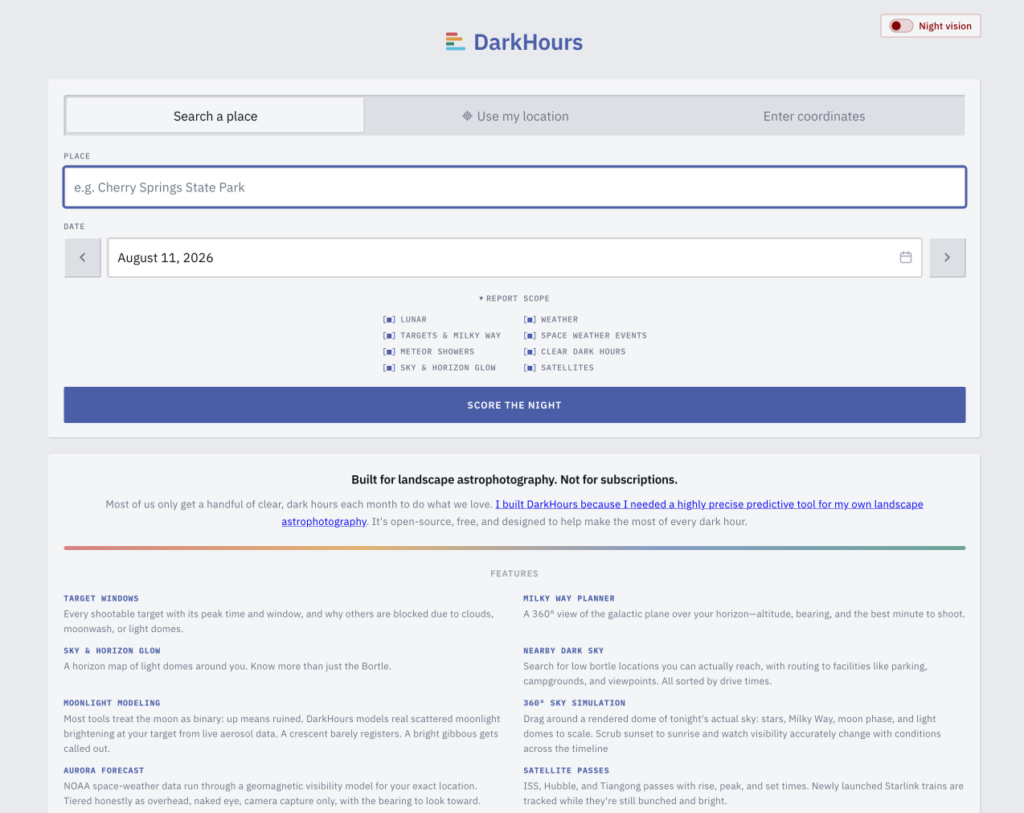Click the Satellite Passes heading
1024x813 pixels.
[x=566, y=771]
